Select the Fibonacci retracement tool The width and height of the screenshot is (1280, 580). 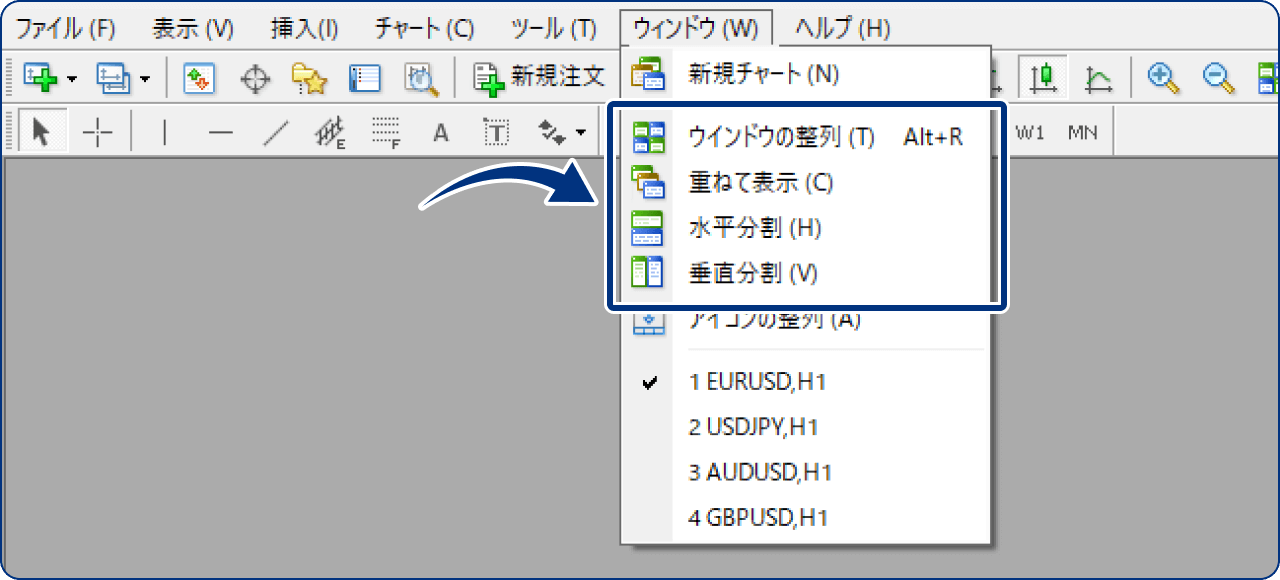tap(386, 132)
